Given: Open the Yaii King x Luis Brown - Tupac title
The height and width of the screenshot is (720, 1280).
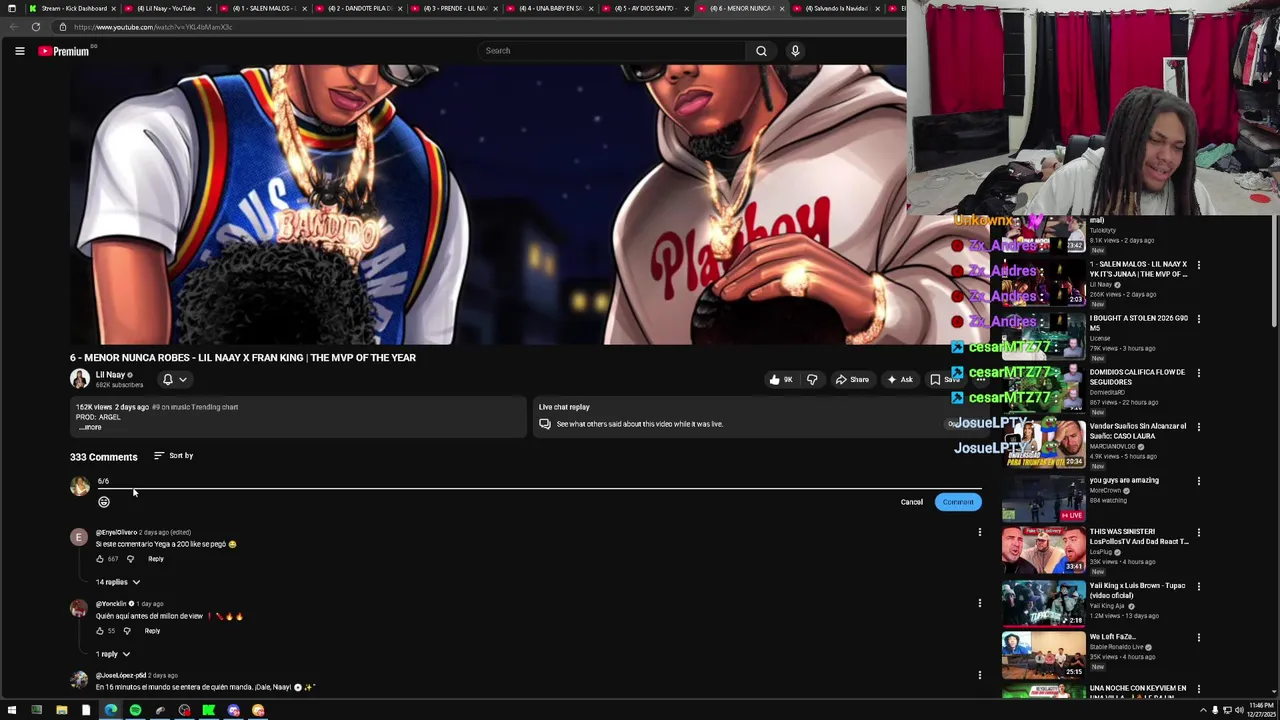Looking at the screenshot, I should click(1137, 591).
